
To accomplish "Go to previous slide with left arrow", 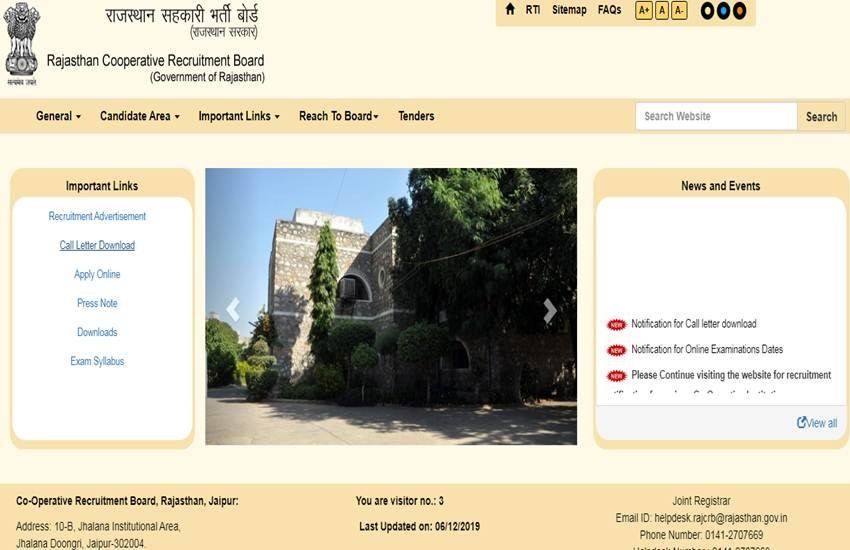I will click(x=233, y=310).
